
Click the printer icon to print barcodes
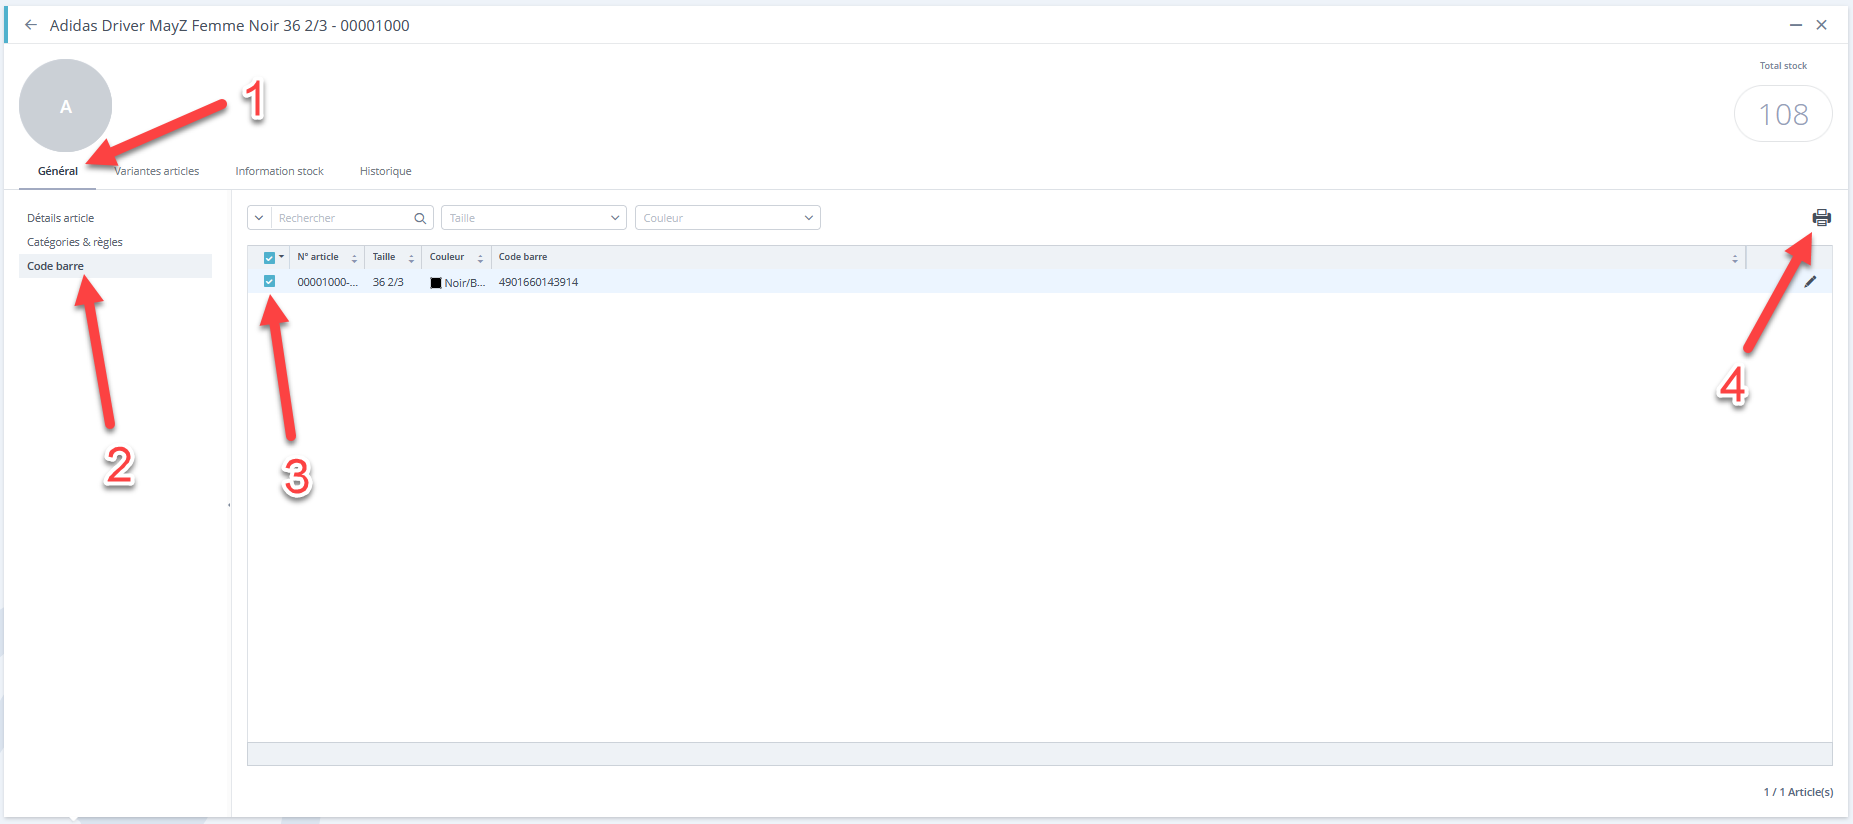pos(1821,218)
